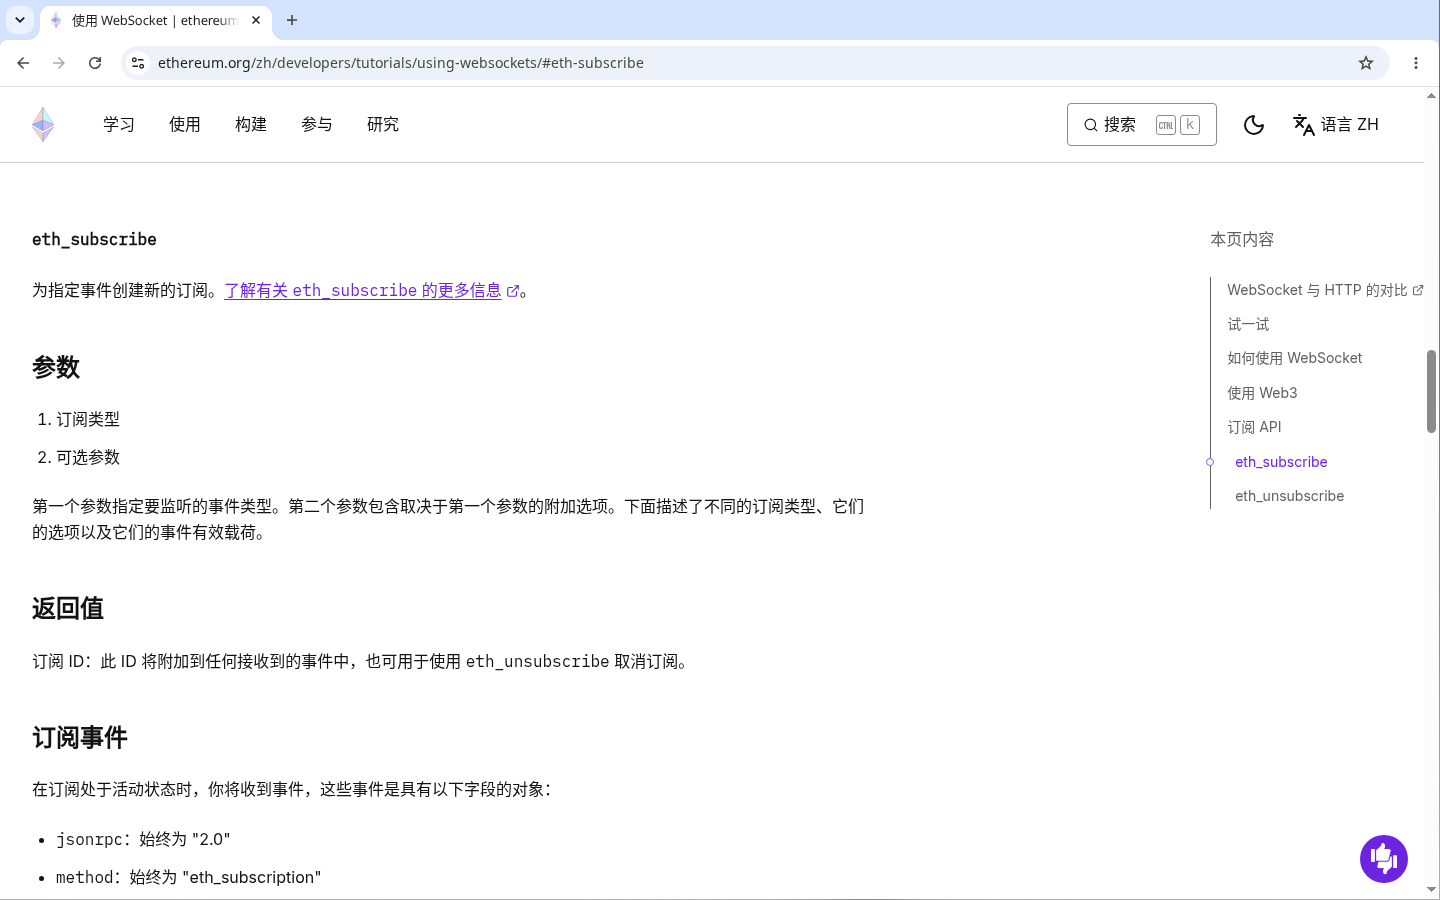The height and width of the screenshot is (900, 1440).
Task: Click the 返回值 heading
Action: coord(68,609)
